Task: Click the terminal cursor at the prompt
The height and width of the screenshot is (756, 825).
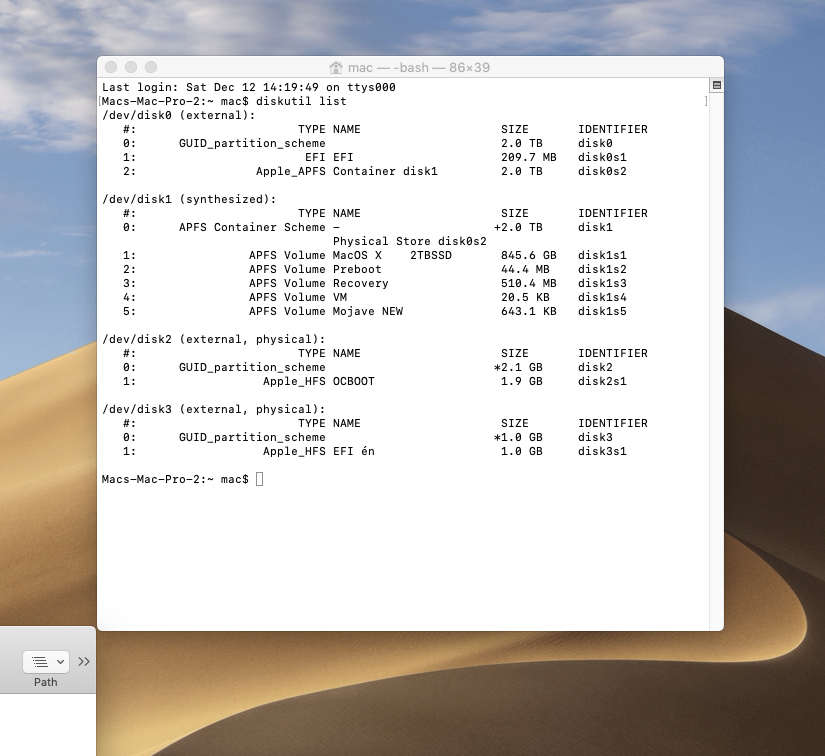Action: pos(259,479)
